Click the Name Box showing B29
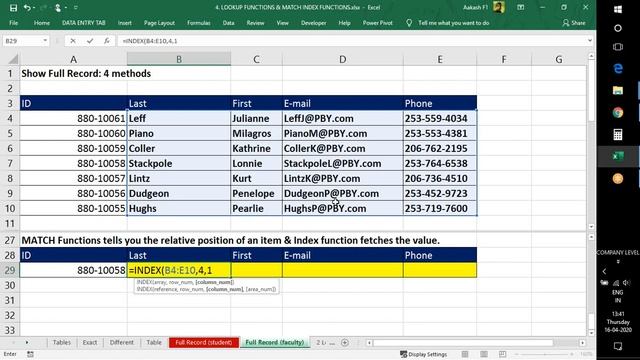 tap(22, 41)
